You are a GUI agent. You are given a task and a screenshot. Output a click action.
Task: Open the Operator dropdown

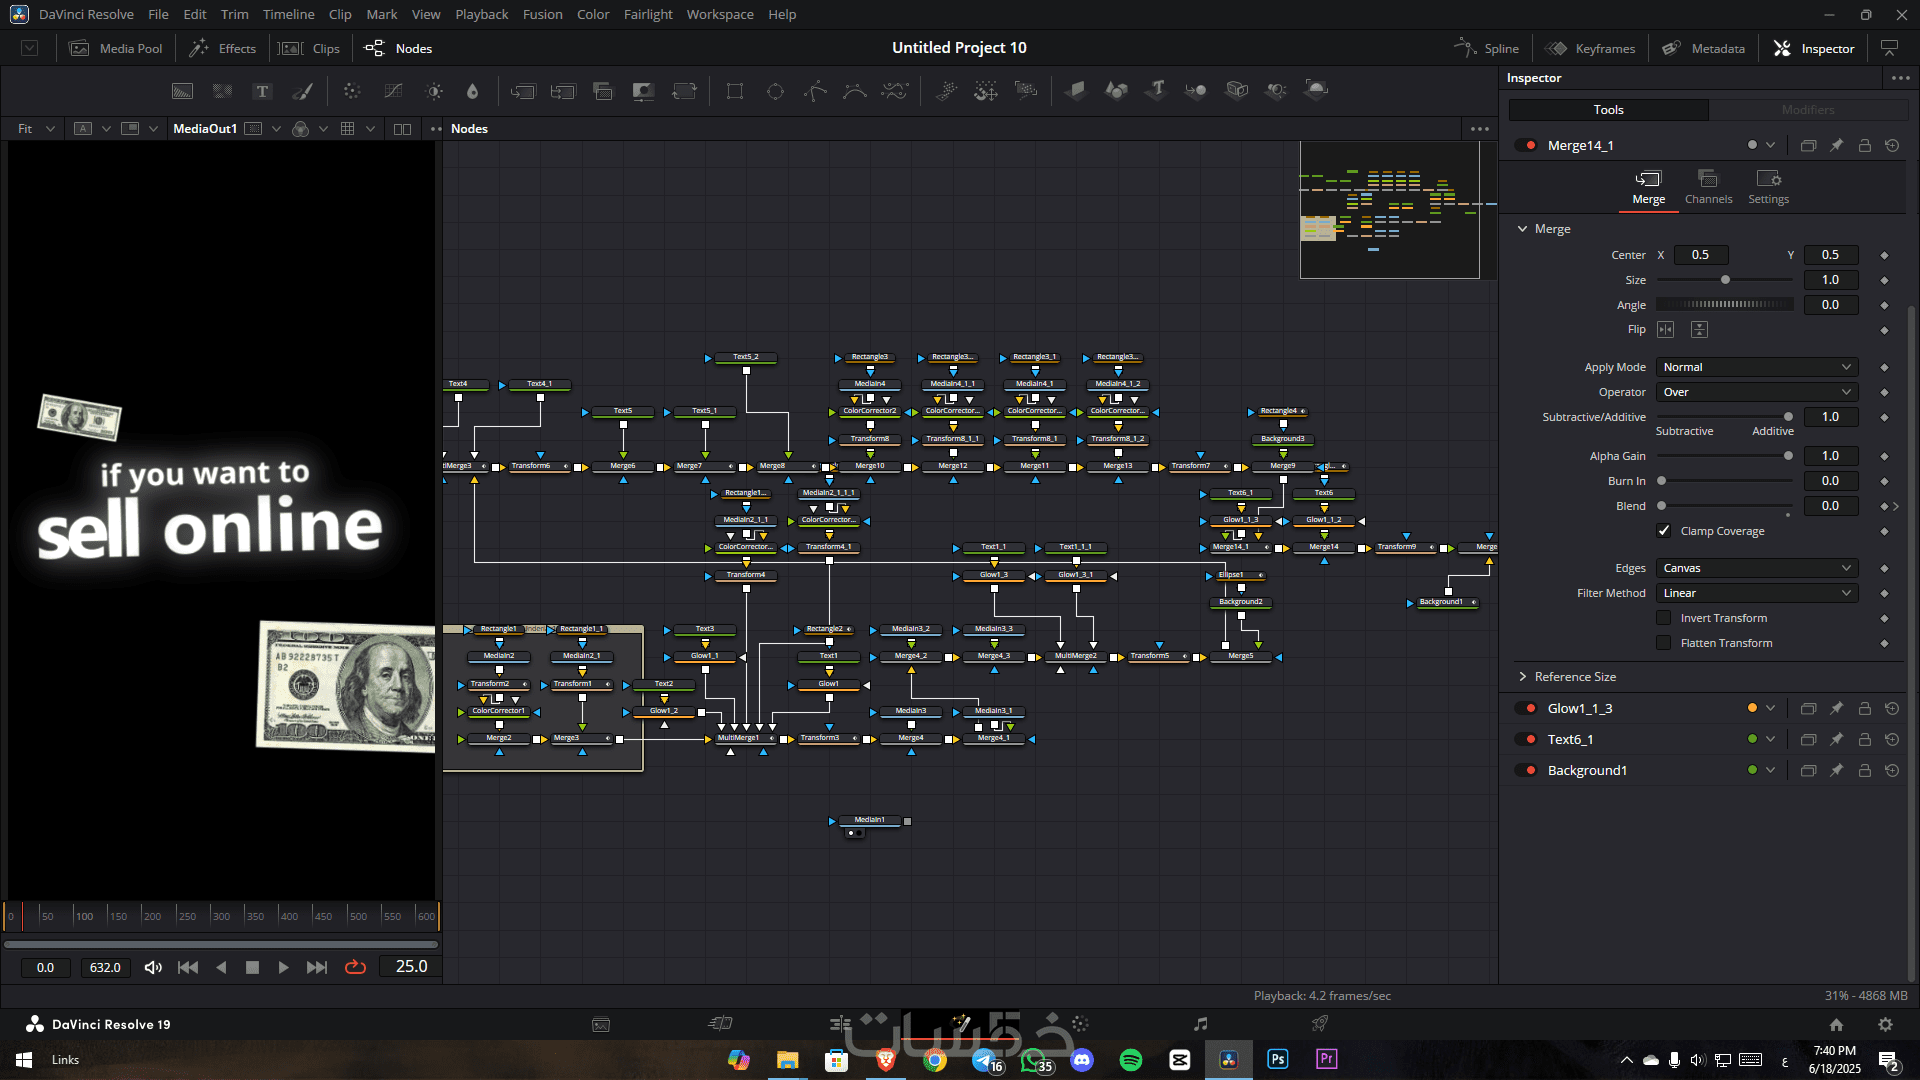click(x=1757, y=392)
